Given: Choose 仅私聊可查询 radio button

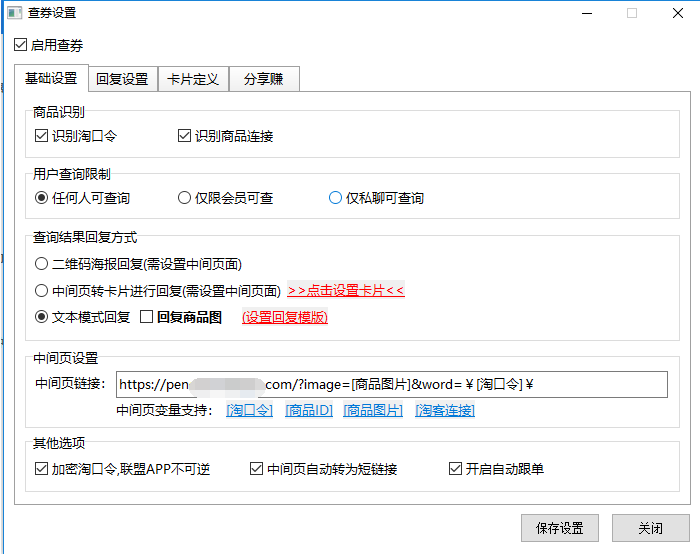Looking at the screenshot, I should click(336, 198).
